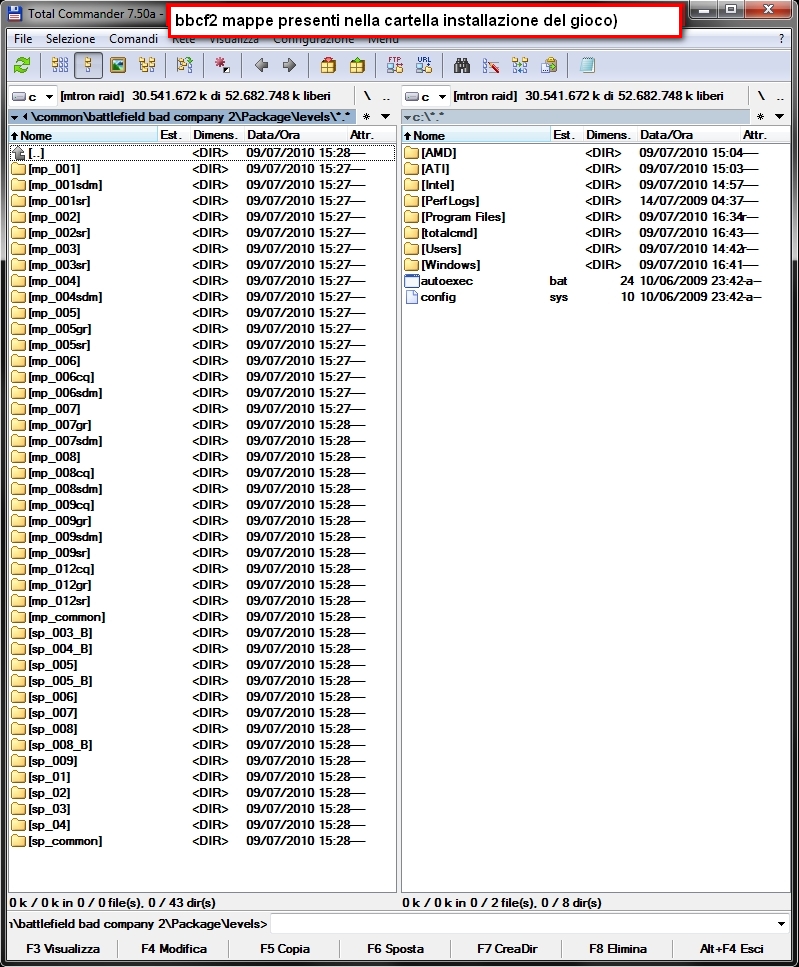Open the right panel directory hotlist asterisk
This screenshot has width=799, height=967.
(760, 117)
